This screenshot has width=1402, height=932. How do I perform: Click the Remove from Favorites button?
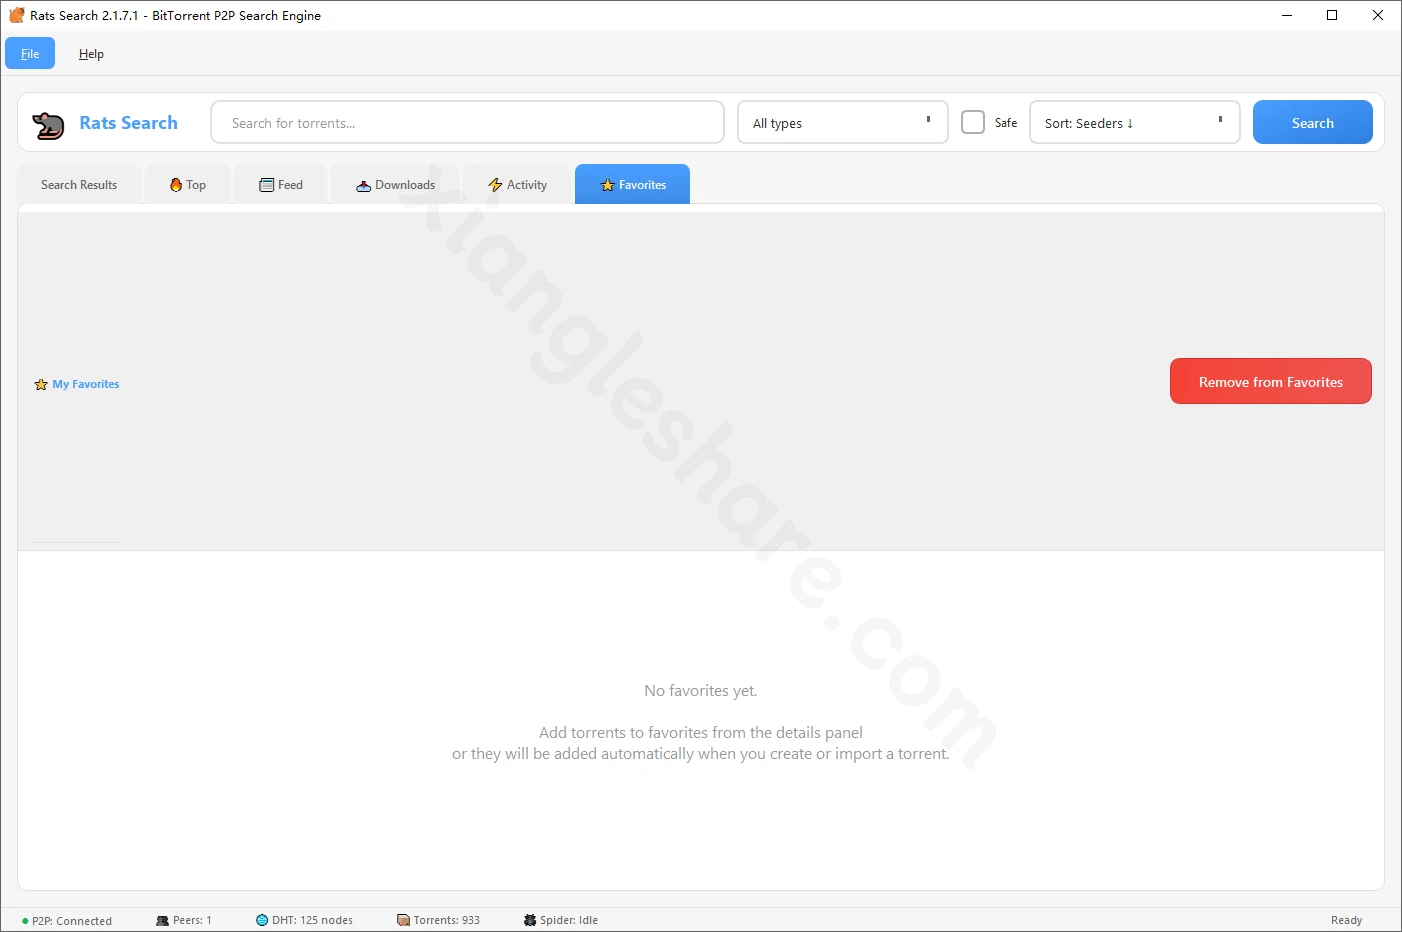(x=1271, y=381)
